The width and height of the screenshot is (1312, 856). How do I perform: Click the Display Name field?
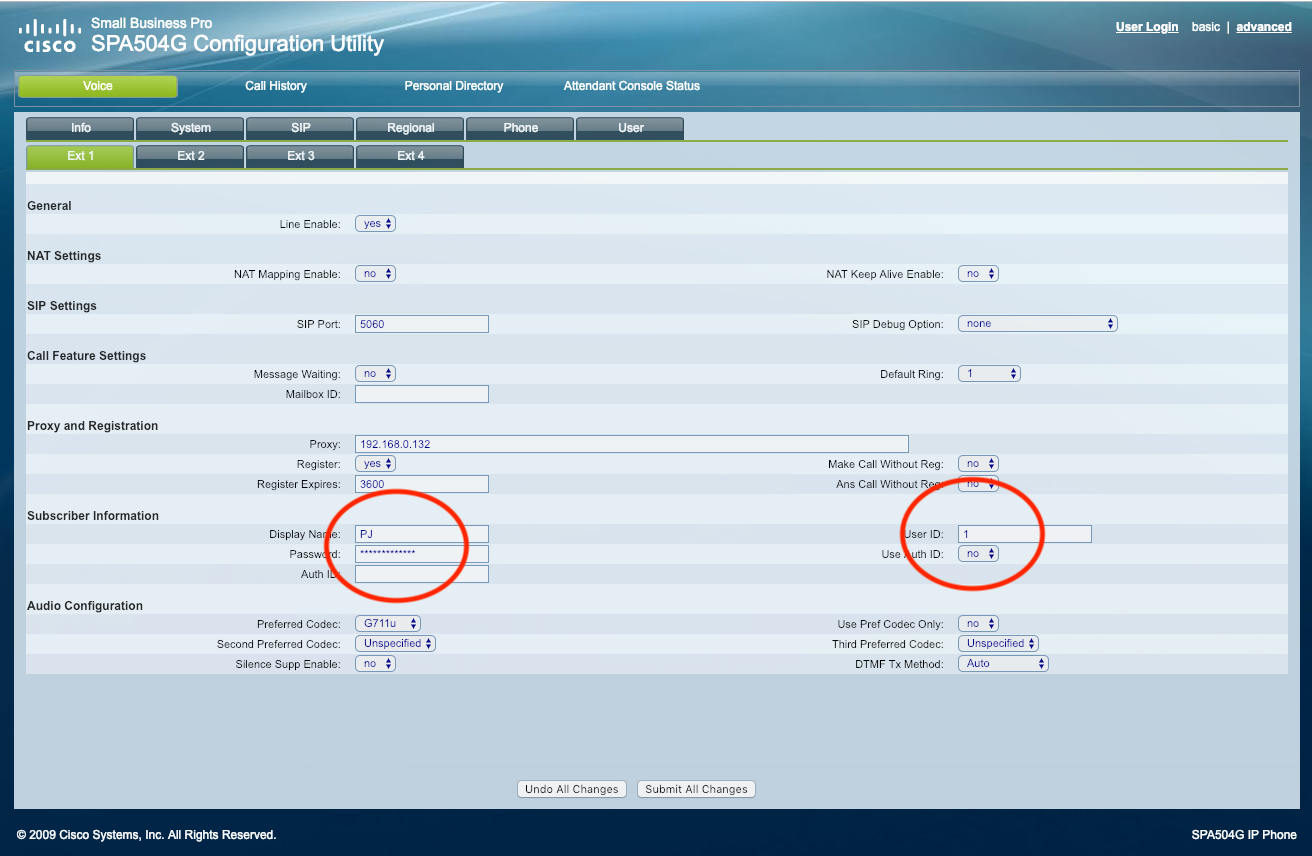click(422, 534)
